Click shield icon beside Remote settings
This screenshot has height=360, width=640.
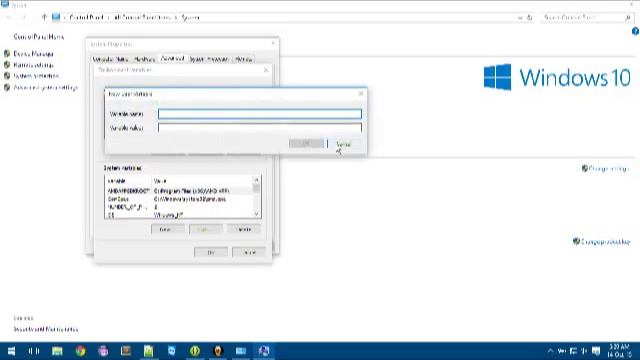(7, 64)
